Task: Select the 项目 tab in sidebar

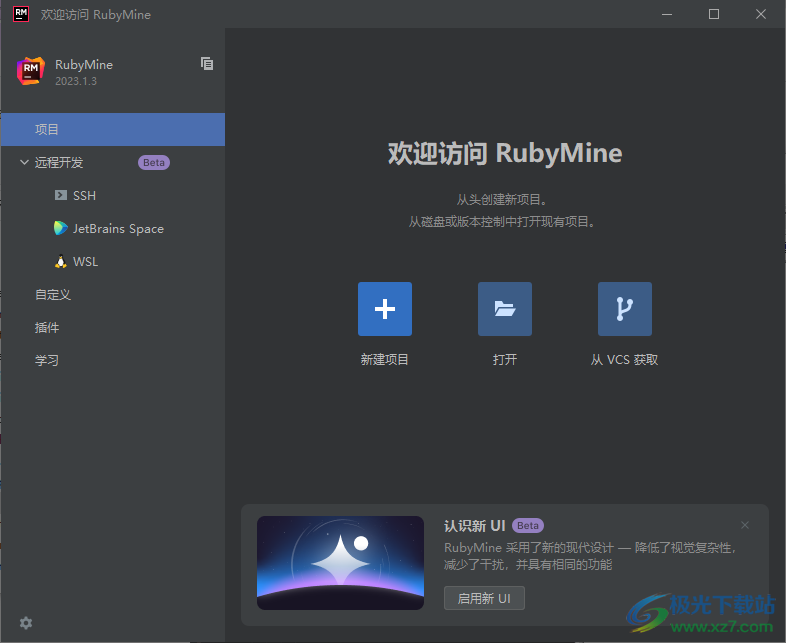Action: (113, 129)
